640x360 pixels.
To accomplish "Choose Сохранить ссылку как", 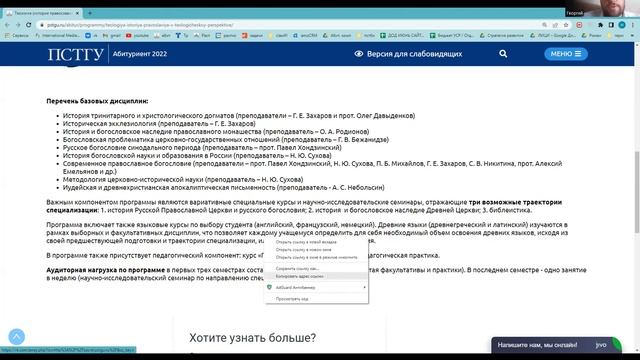I will click(x=316, y=269).
